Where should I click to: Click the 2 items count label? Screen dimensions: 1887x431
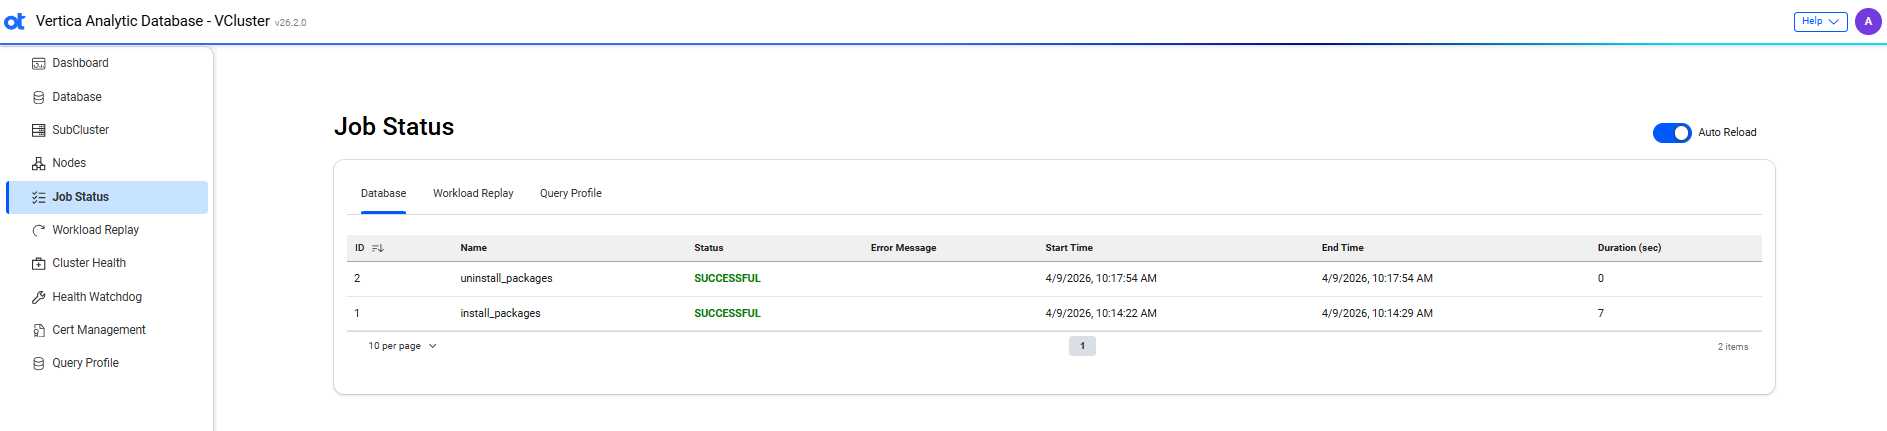(x=1733, y=347)
